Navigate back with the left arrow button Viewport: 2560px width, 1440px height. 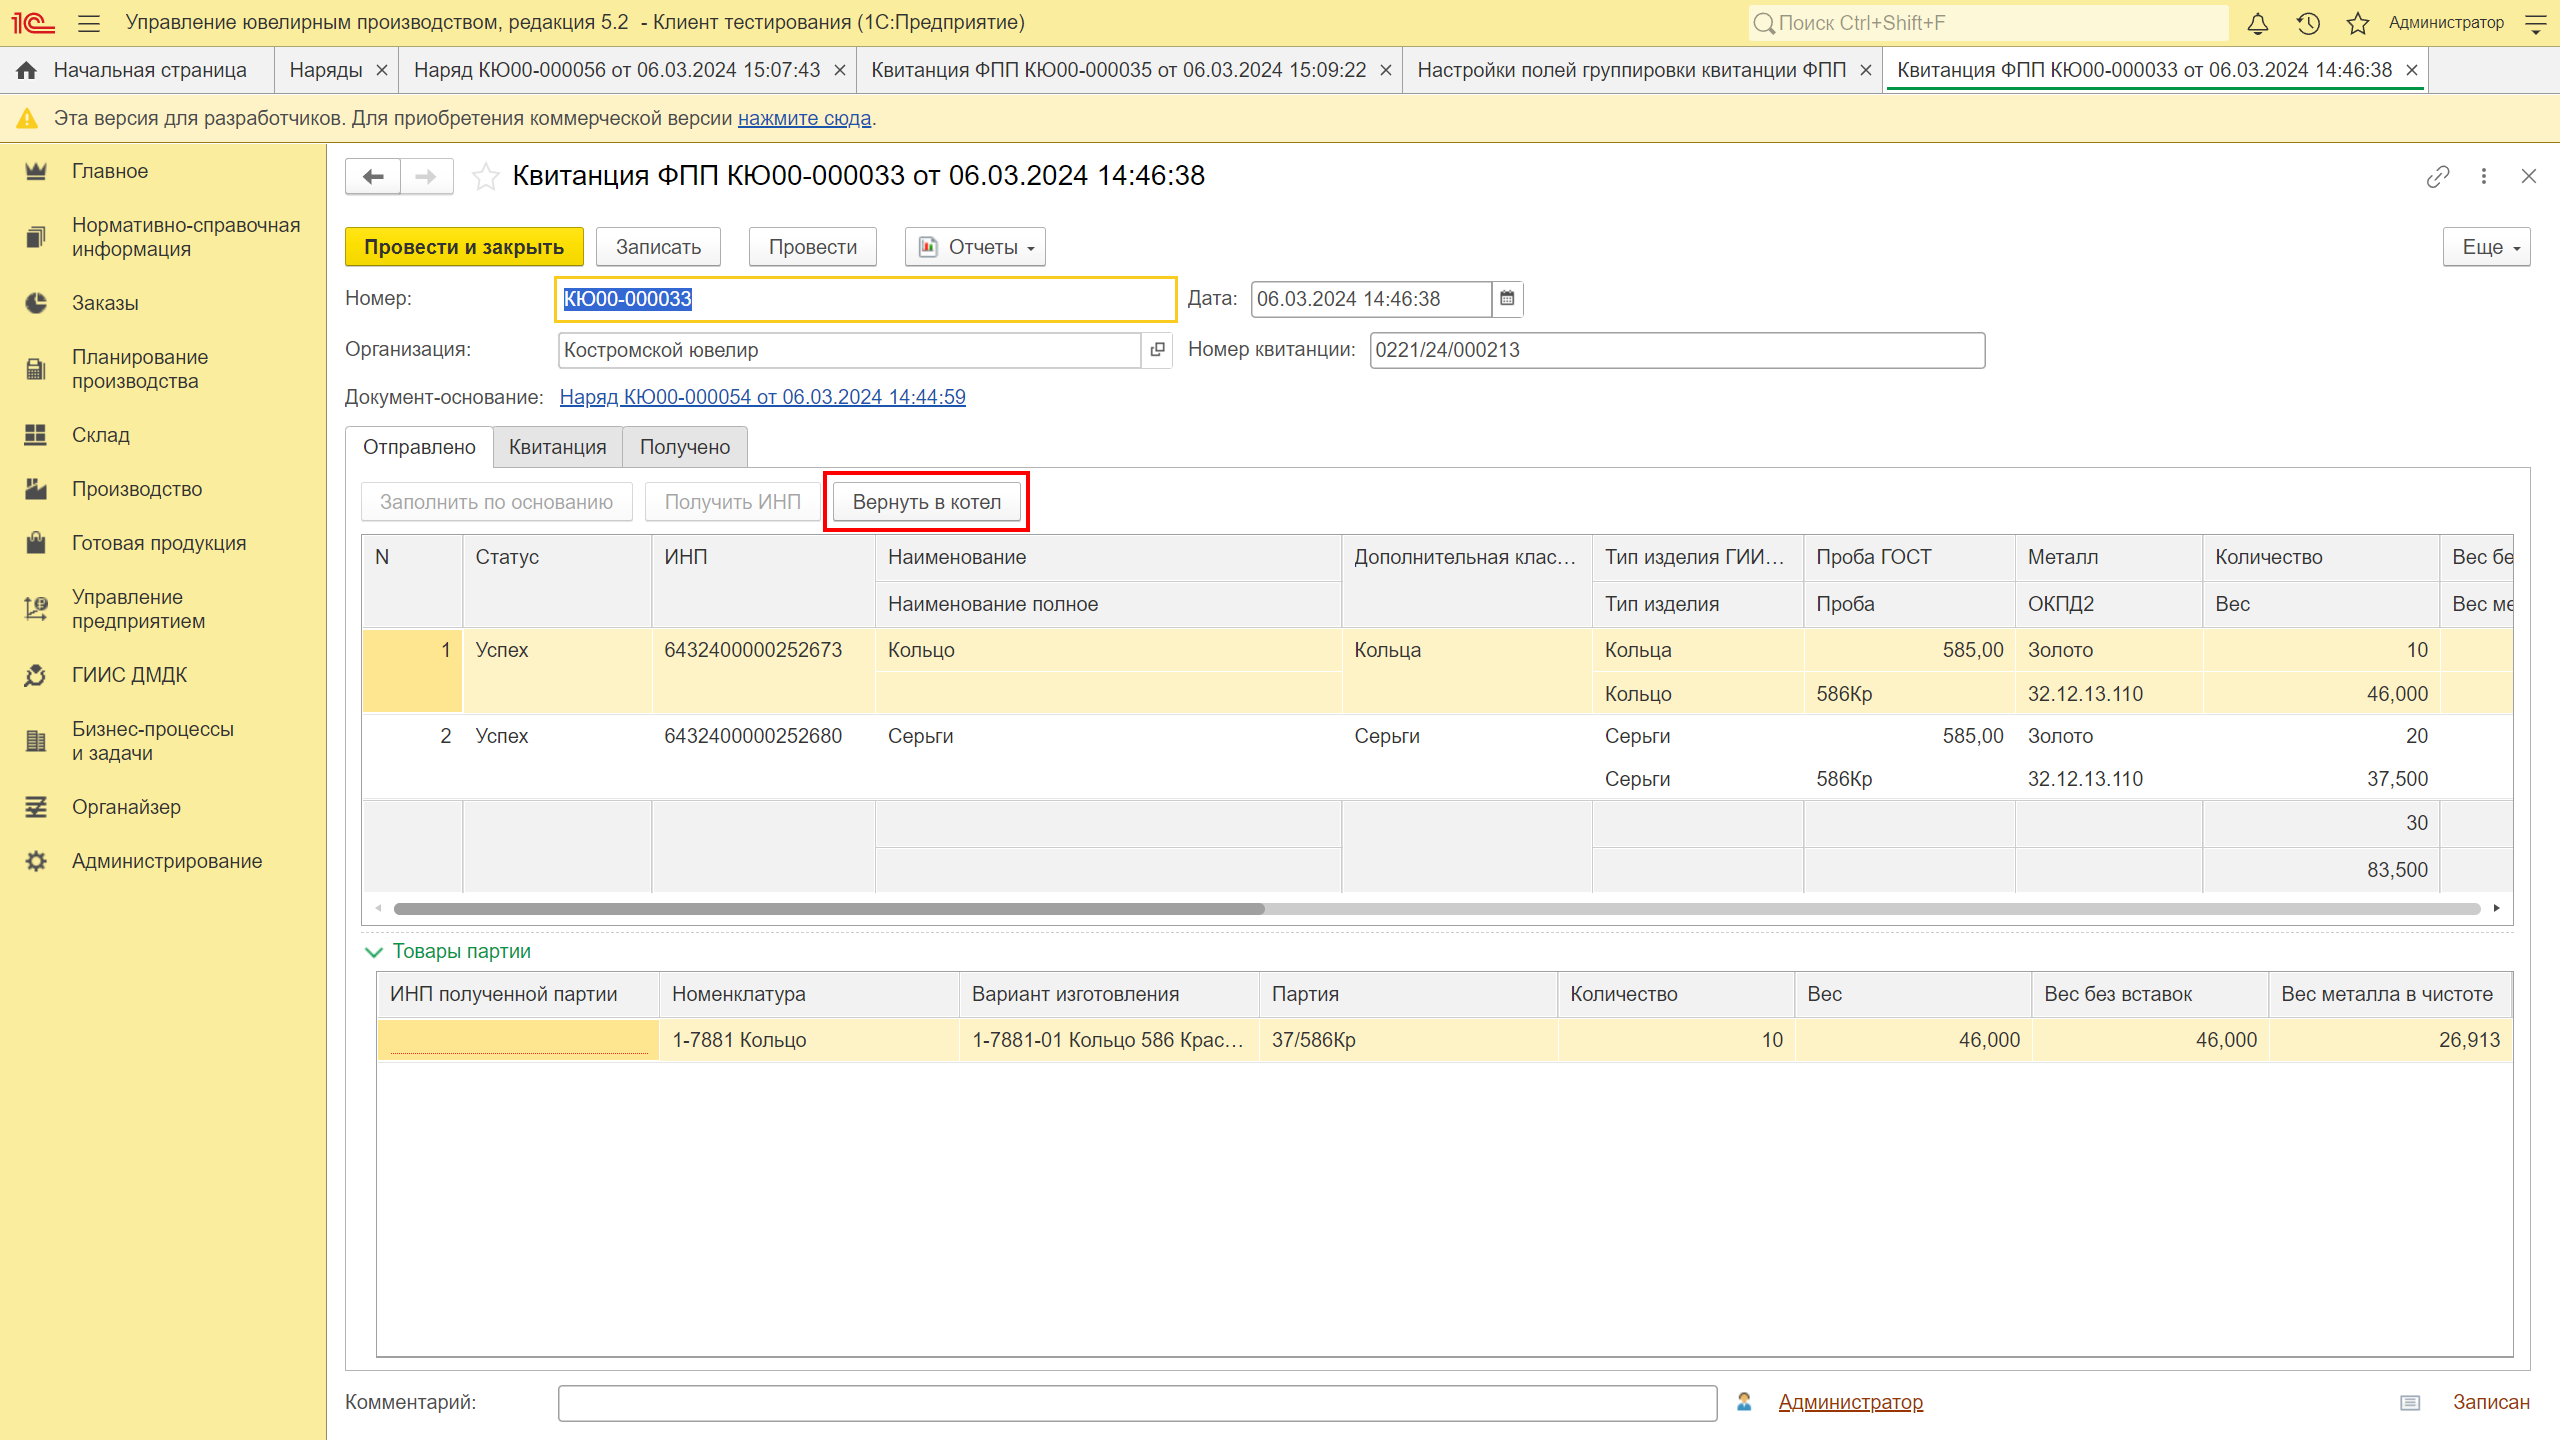373,177
